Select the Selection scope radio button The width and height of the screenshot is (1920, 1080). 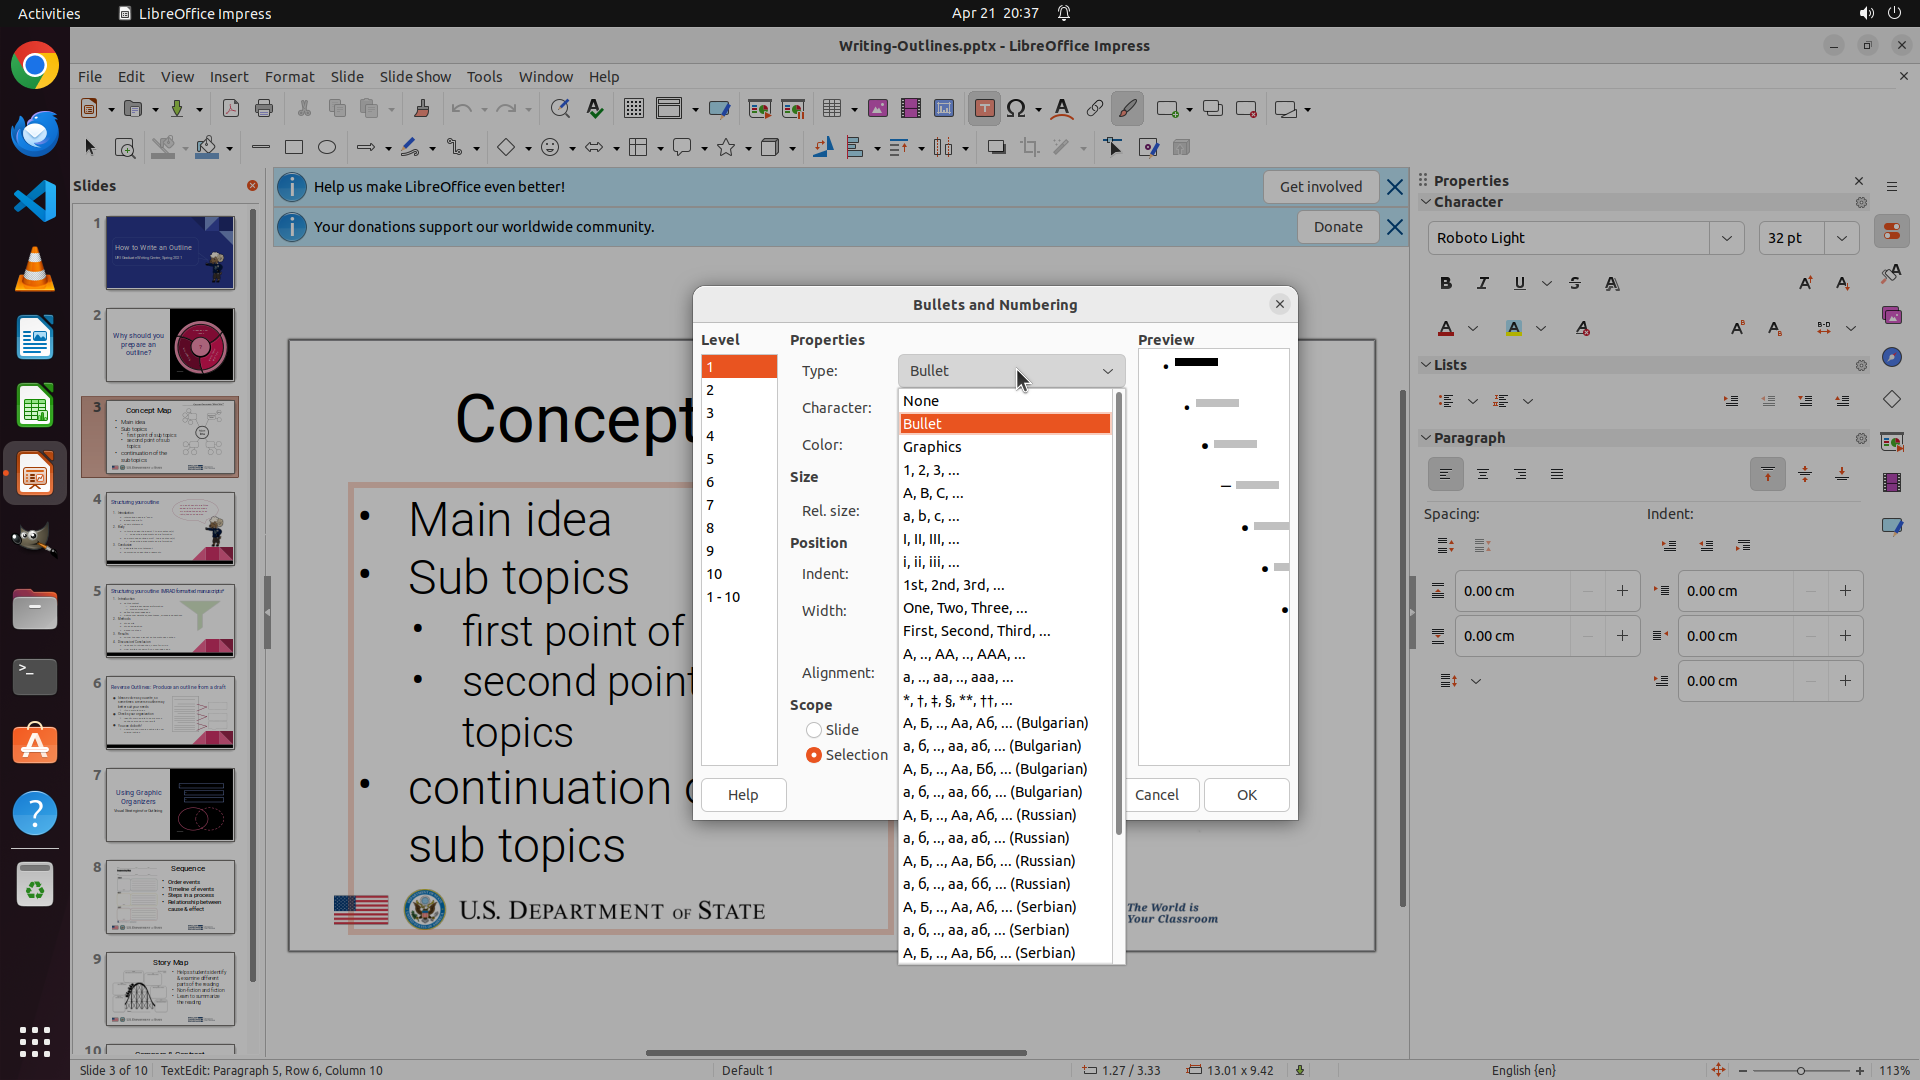814,755
